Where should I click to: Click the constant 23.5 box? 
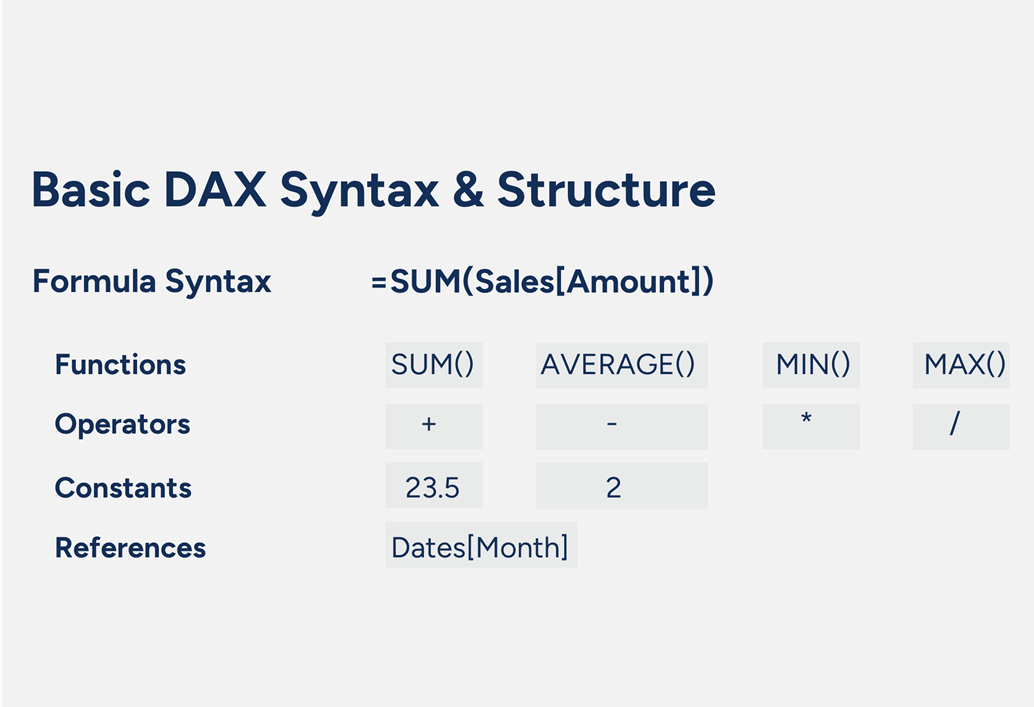[433, 486]
